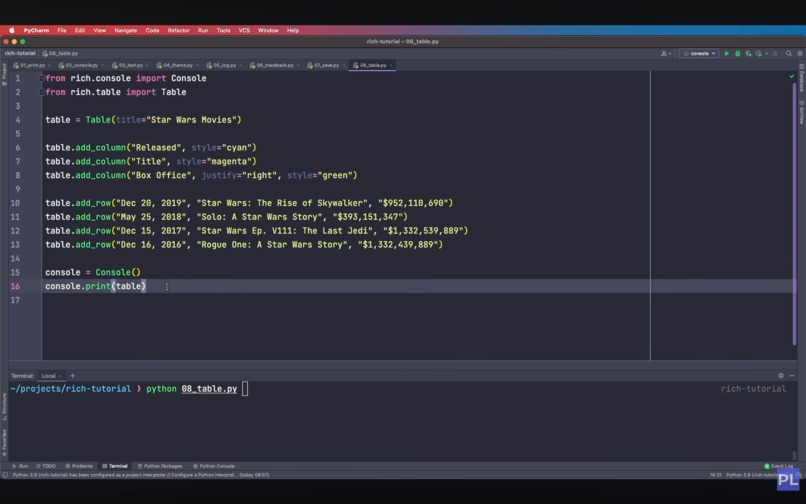Click the profiler run icon
The height and width of the screenshot is (504, 806).
pos(759,53)
